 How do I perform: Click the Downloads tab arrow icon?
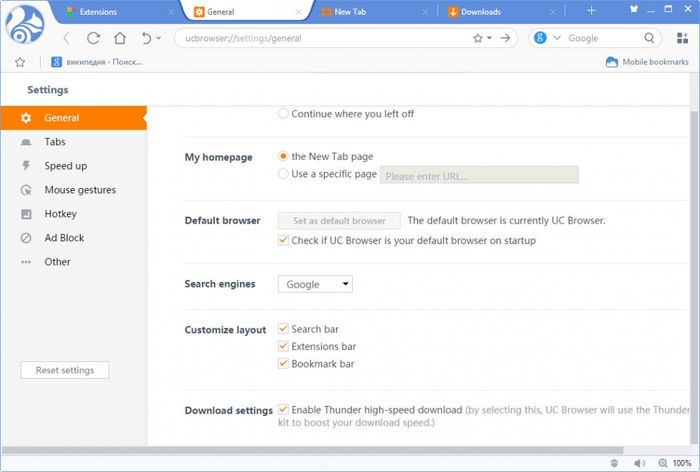[x=453, y=12]
